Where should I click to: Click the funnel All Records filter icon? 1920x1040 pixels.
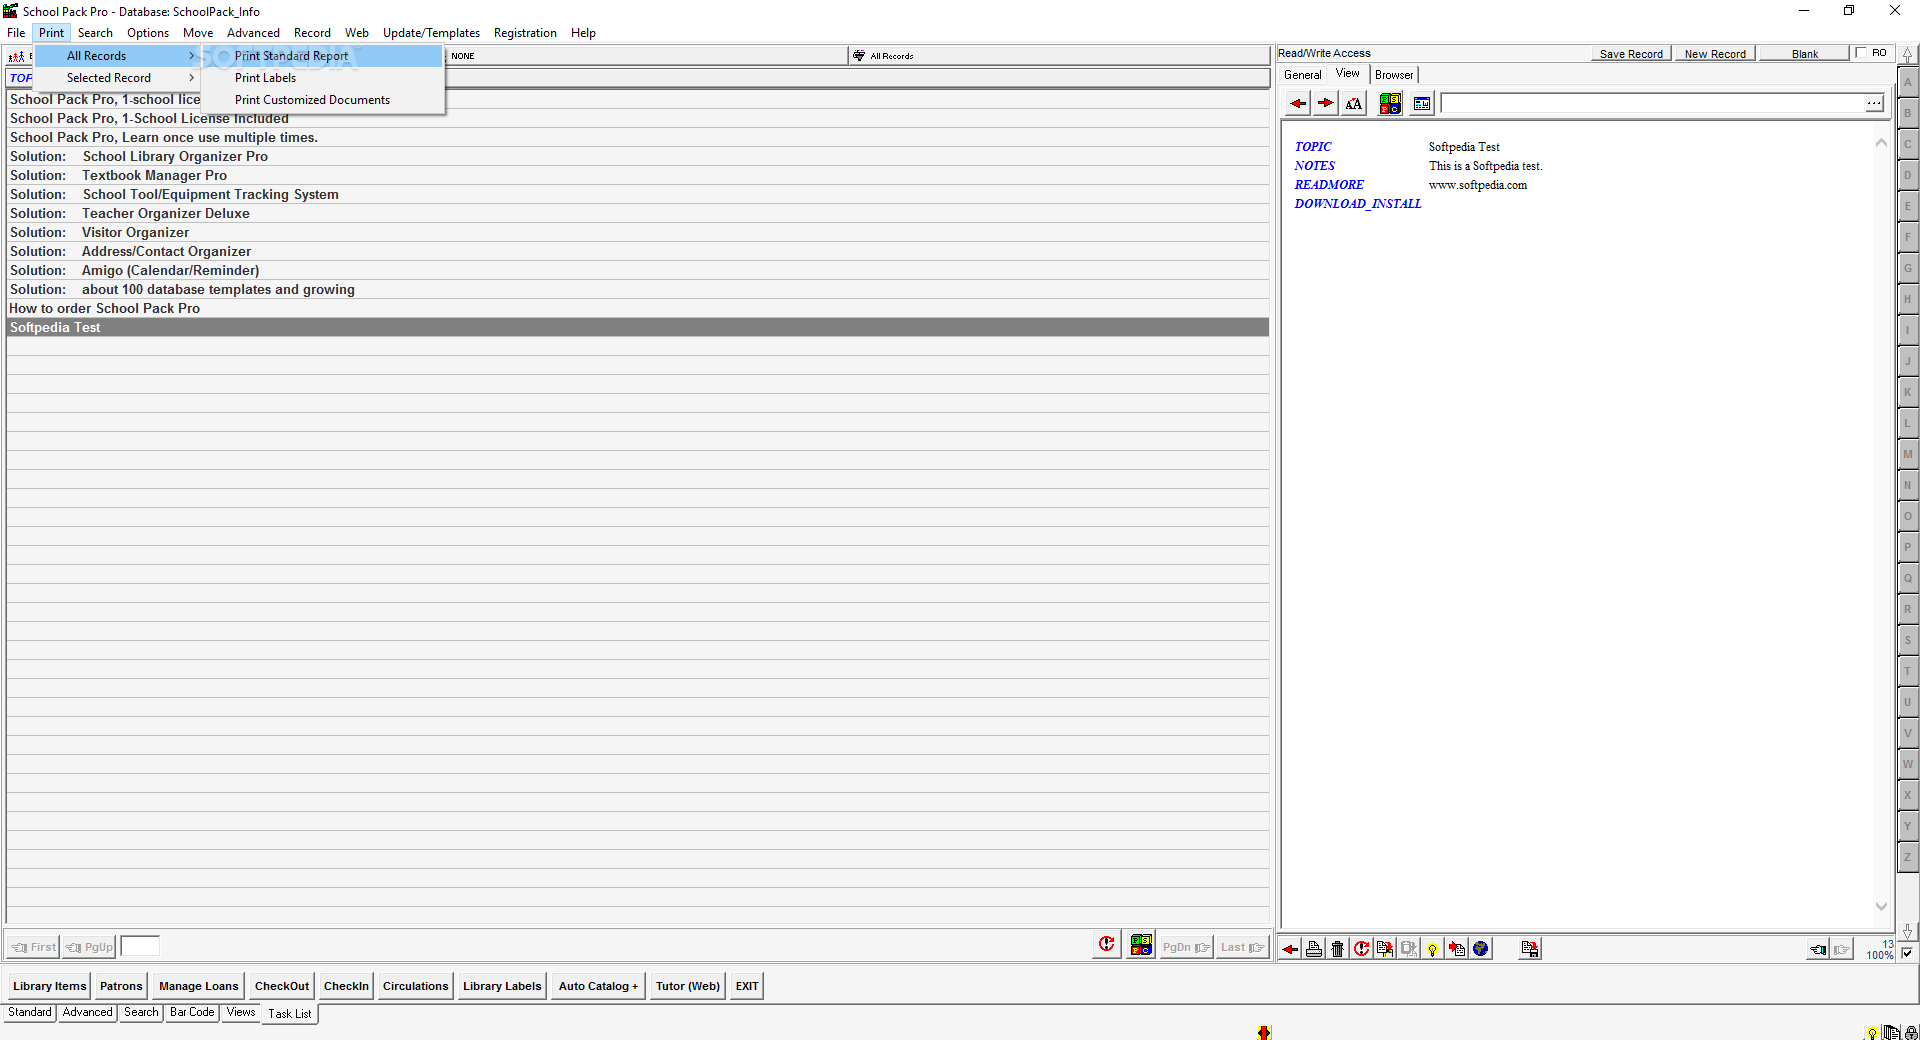(859, 56)
